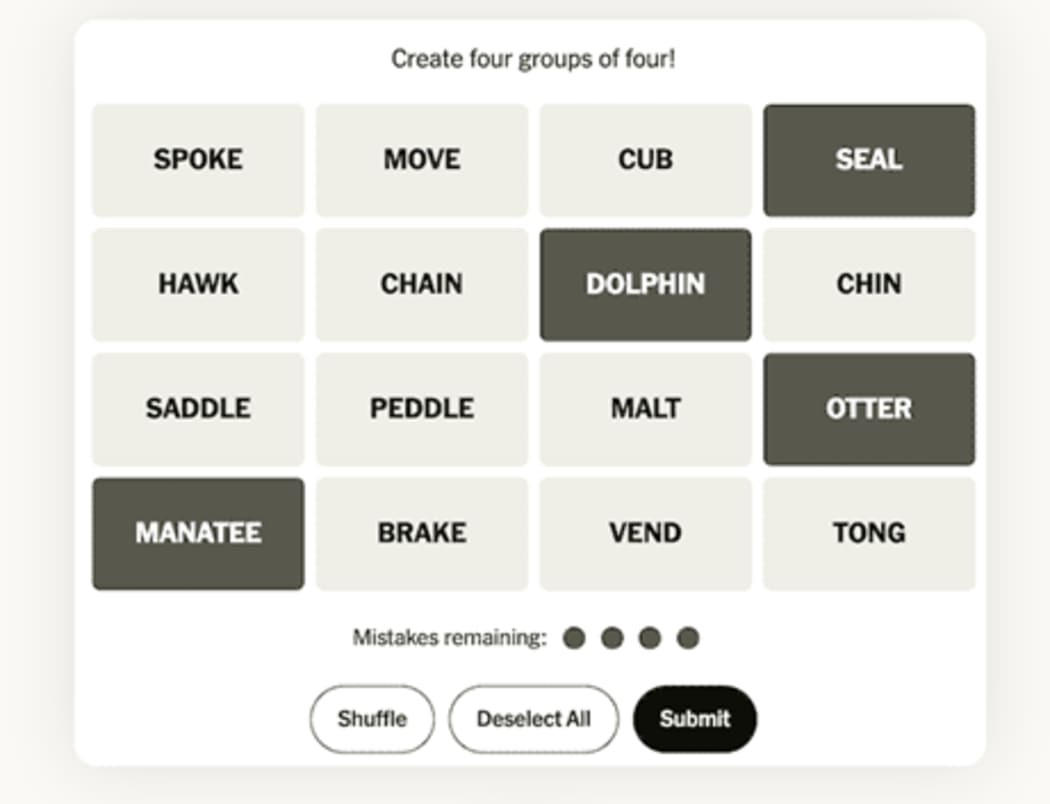Image resolution: width=1050 pixels, height=804 pixels.
Task: Select the SADDLE word tile
Action: [x=197, y=408]
